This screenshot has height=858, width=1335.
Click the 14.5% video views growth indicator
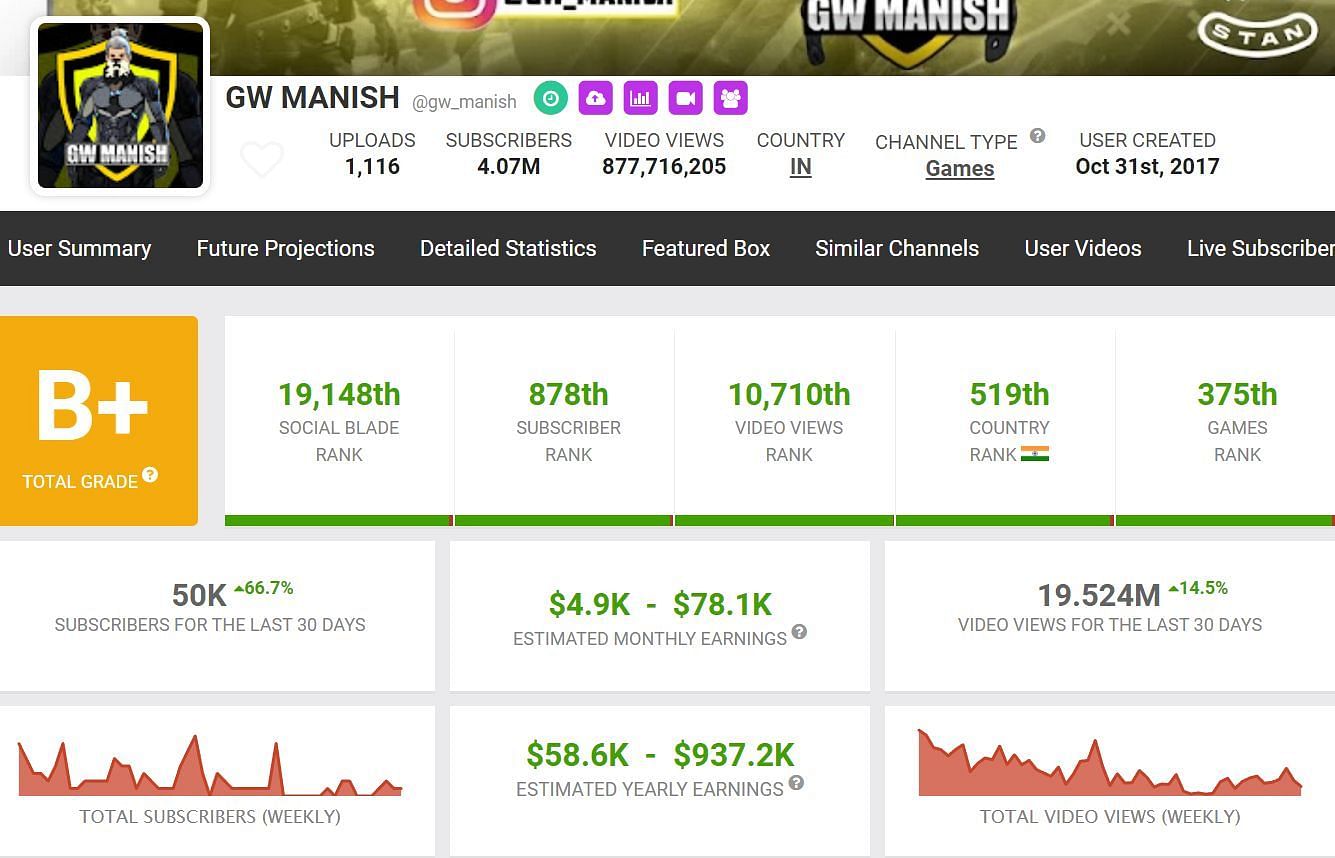pyautogui.click(x=1198, y=588)
